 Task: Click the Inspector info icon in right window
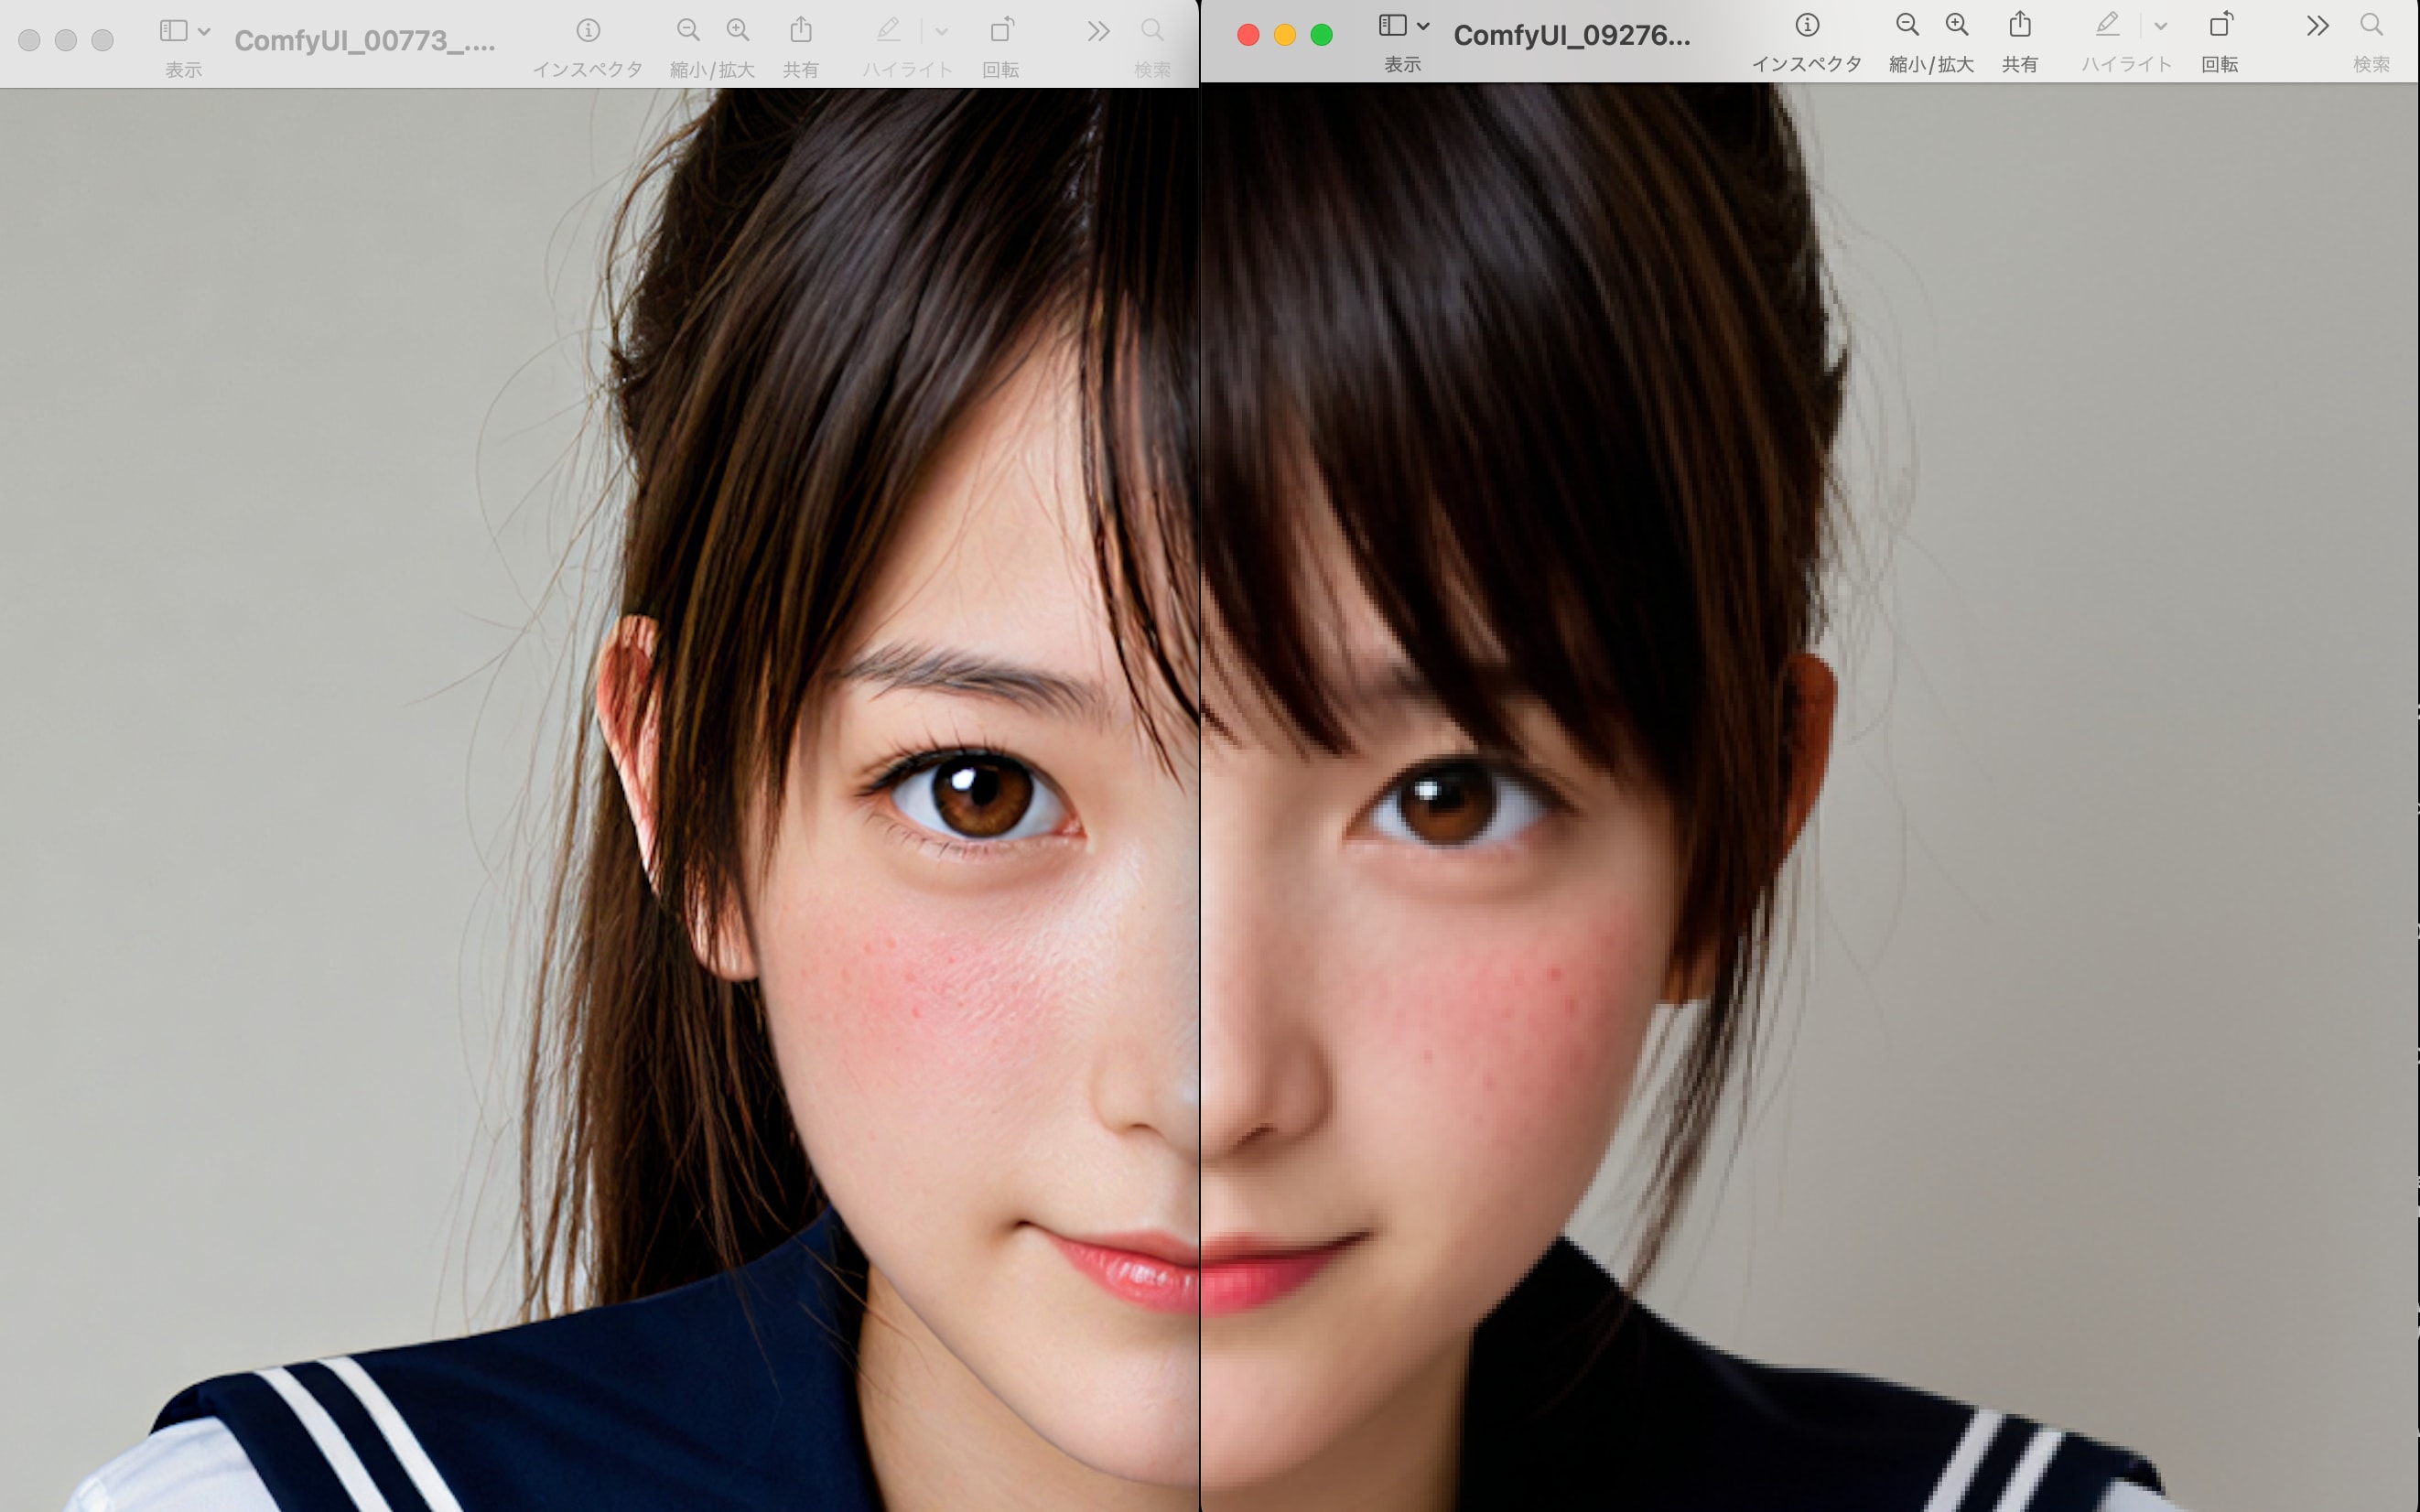point(1806,25)
